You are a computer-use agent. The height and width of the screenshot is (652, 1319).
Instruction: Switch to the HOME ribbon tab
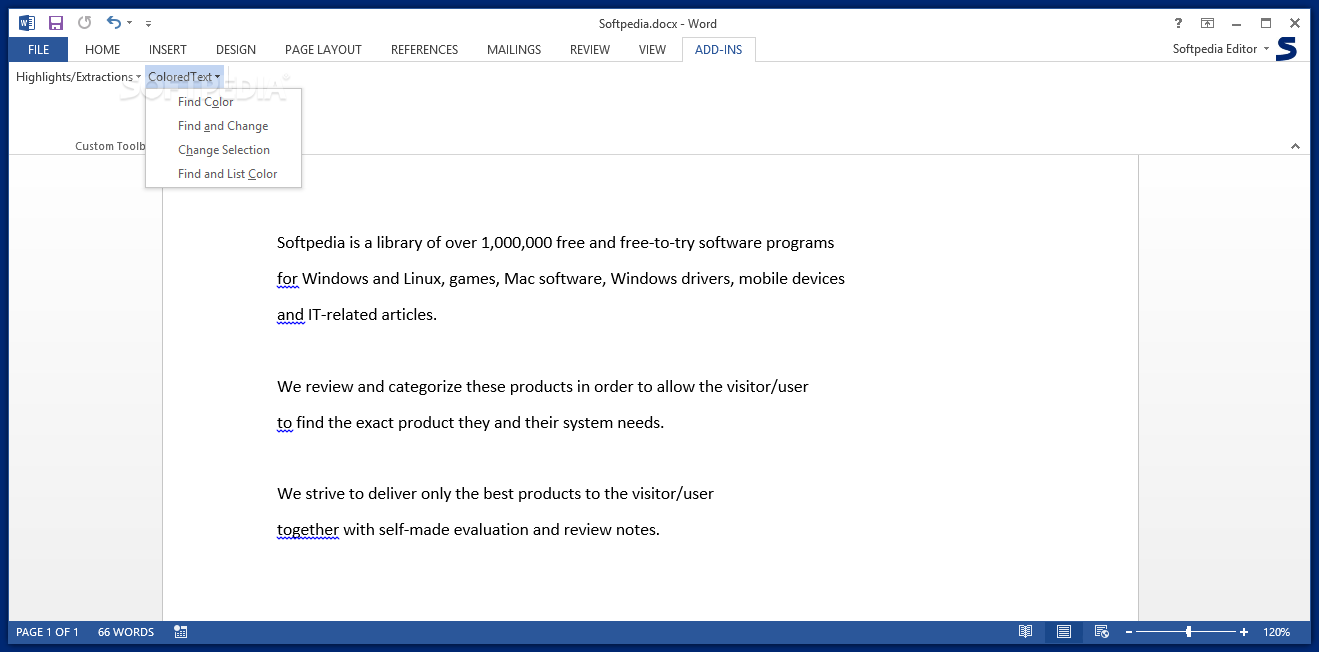click(x=102, y=49)
